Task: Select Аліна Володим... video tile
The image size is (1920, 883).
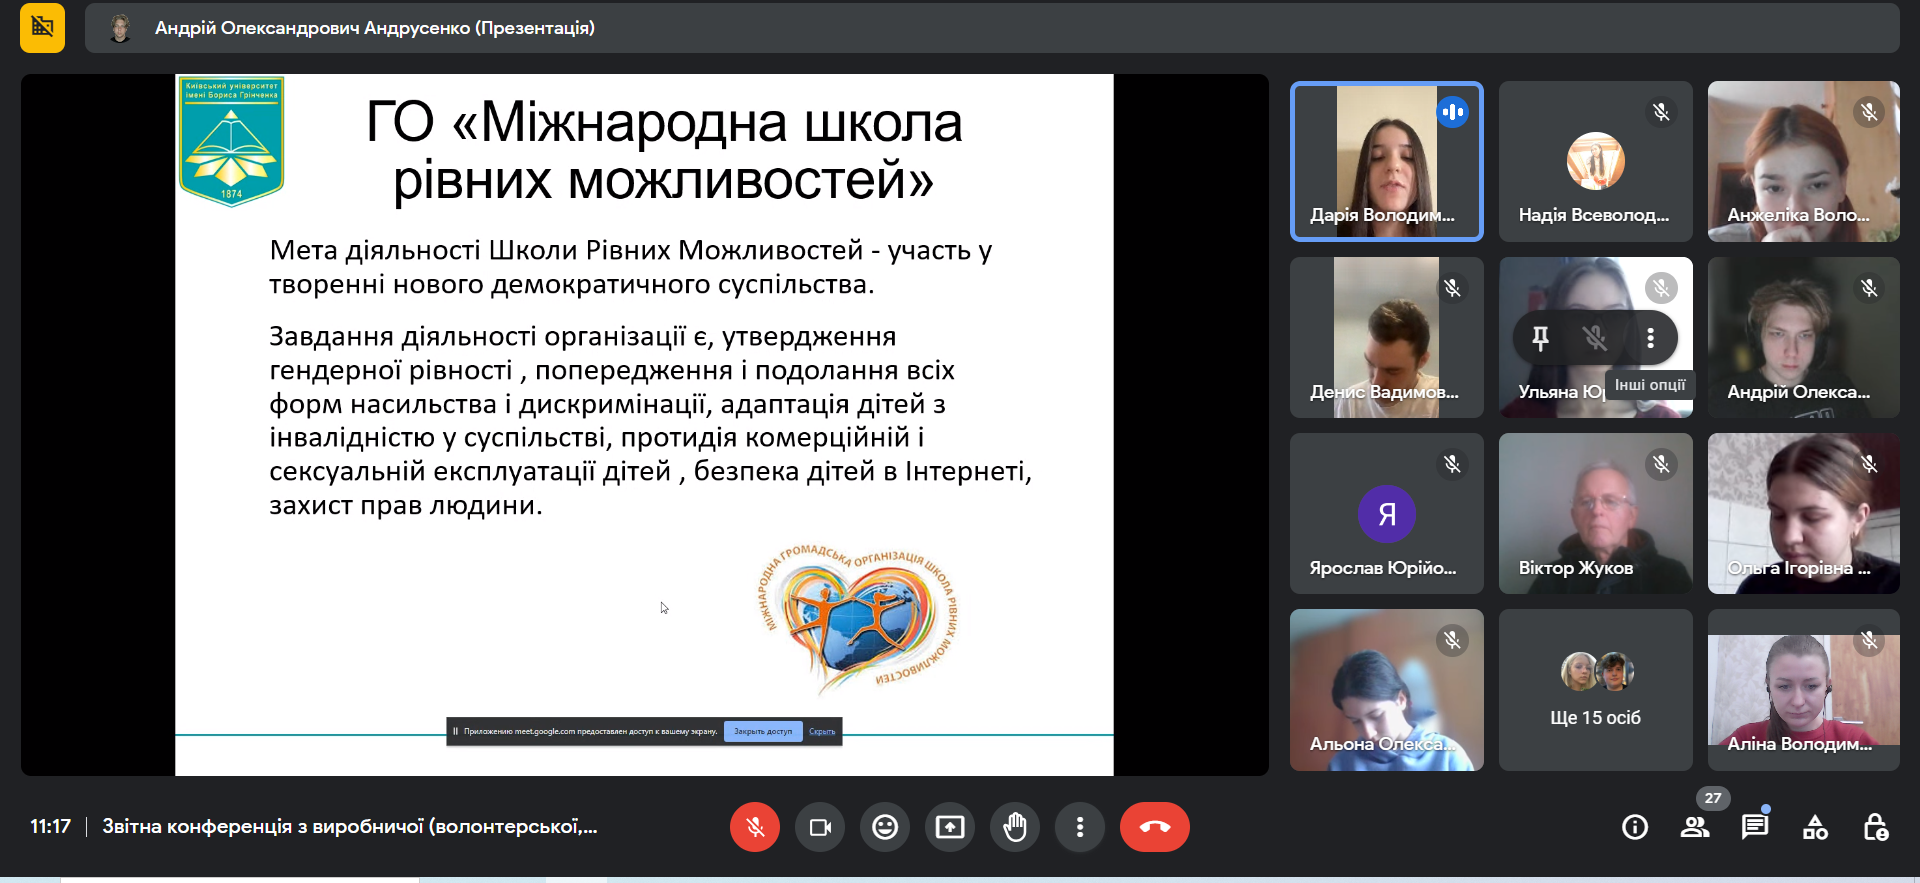Action: pos(1804,690)
